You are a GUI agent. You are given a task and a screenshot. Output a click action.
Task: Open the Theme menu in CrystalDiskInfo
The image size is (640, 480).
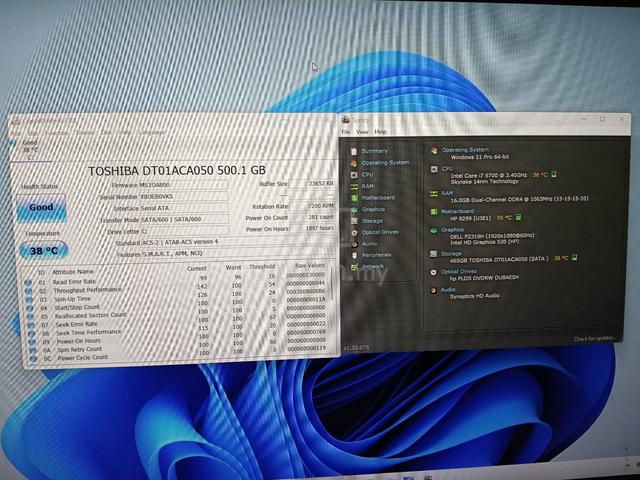[x=85, y=133]
